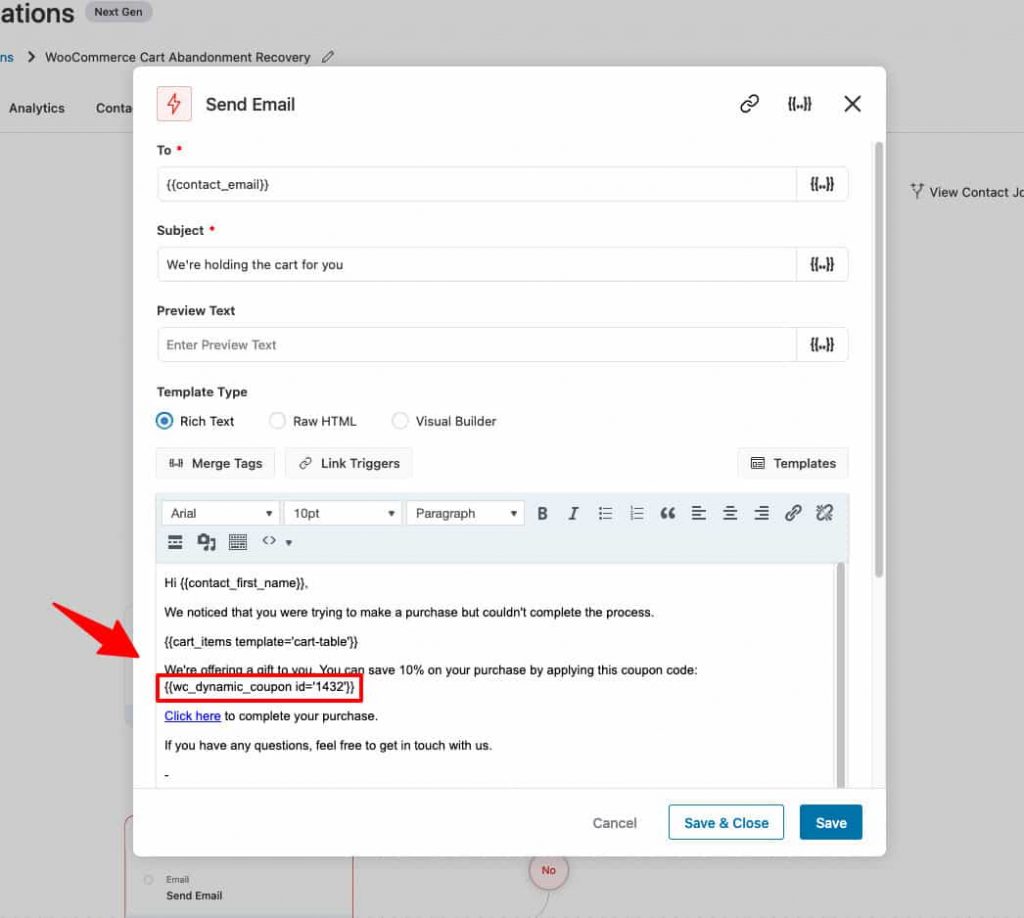Screen dimensions: 1024x918
Task: Select the Visual Builder template type
Action: (x=400, y=421)
